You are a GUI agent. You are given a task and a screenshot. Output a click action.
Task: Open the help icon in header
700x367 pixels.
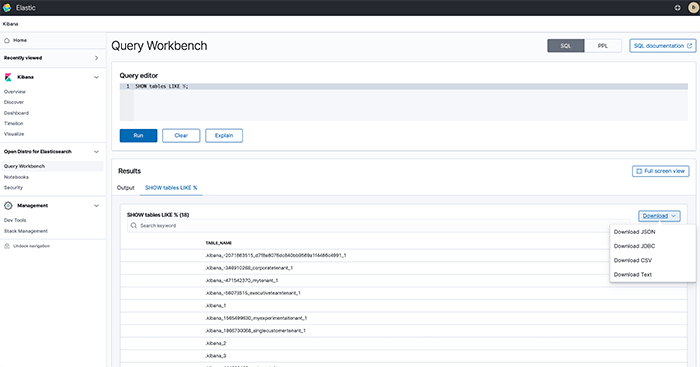pyautogui.click(x=677, y=8)
